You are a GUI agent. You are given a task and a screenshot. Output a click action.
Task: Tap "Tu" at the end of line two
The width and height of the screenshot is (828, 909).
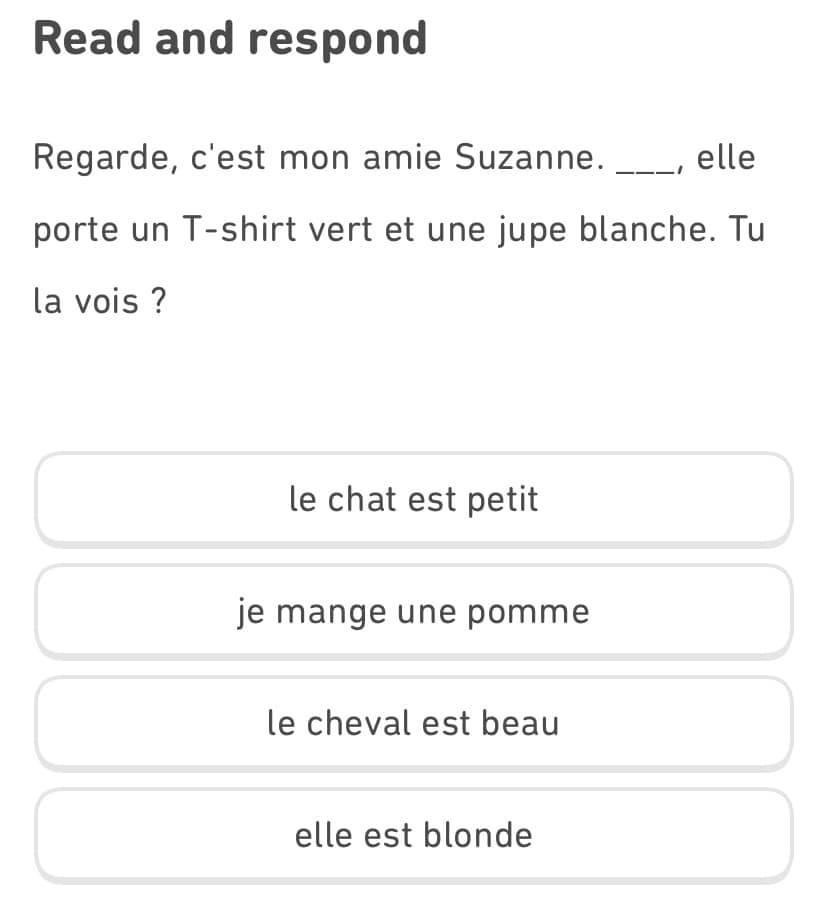pos(746,230)
